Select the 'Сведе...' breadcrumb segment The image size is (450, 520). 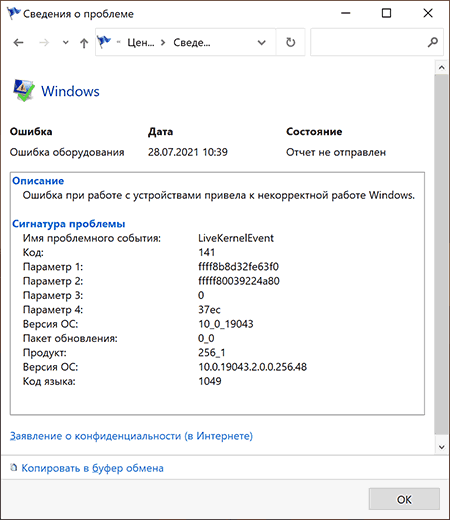coord(192,43)
